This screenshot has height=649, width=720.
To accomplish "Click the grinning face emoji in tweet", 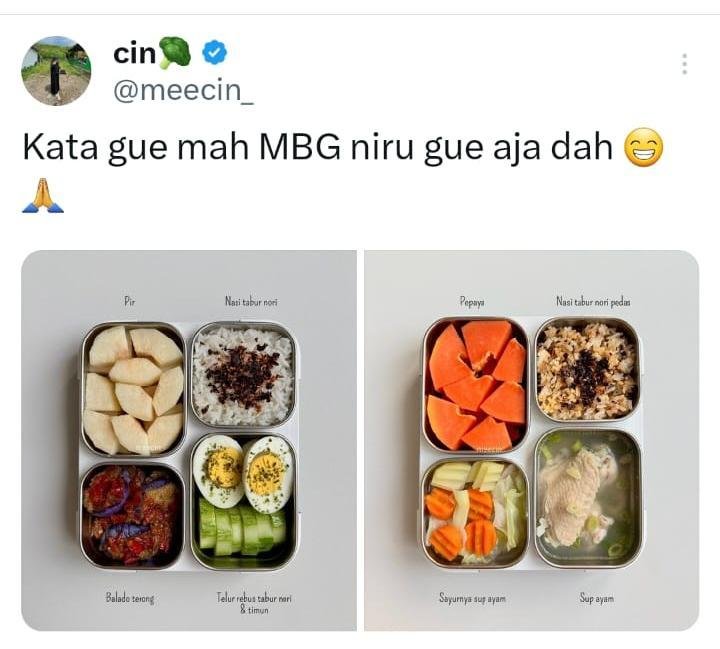I will pyautogui.click(x=644, y=147).
